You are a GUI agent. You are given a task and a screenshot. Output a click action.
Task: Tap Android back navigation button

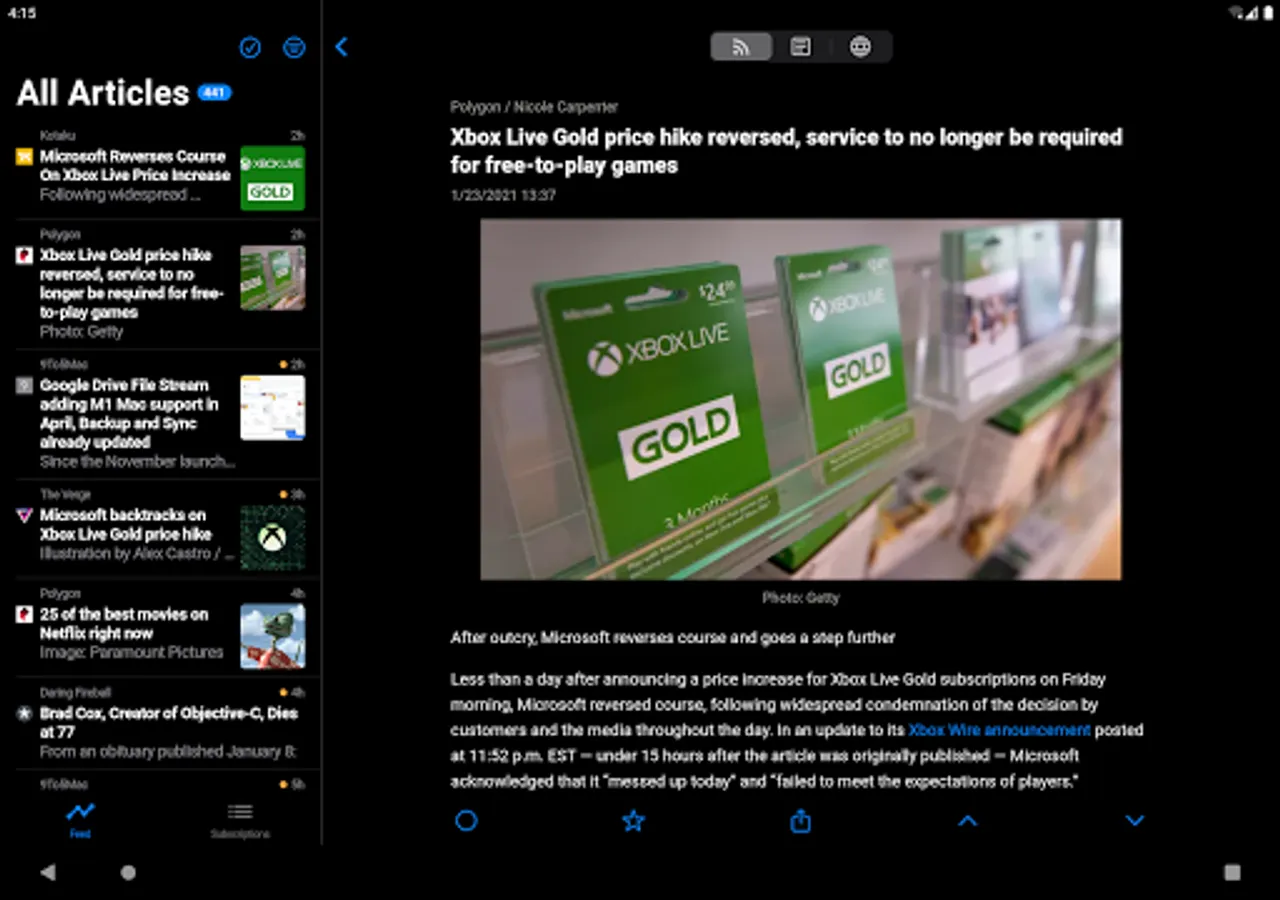[48, 872]
